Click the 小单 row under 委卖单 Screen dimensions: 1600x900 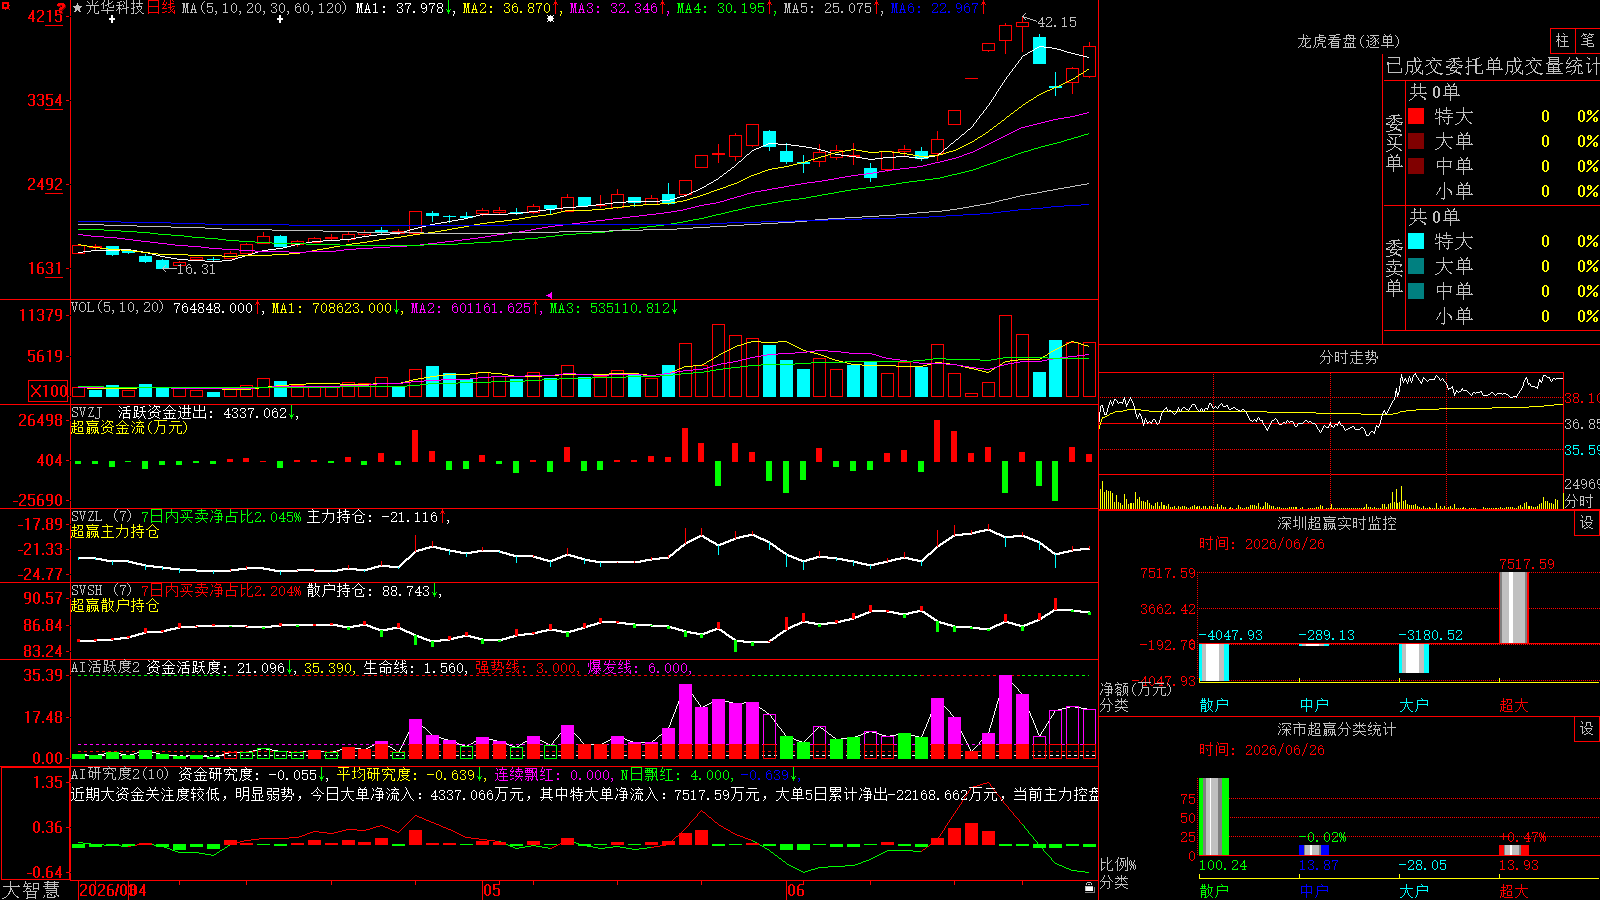point(1503,316)
